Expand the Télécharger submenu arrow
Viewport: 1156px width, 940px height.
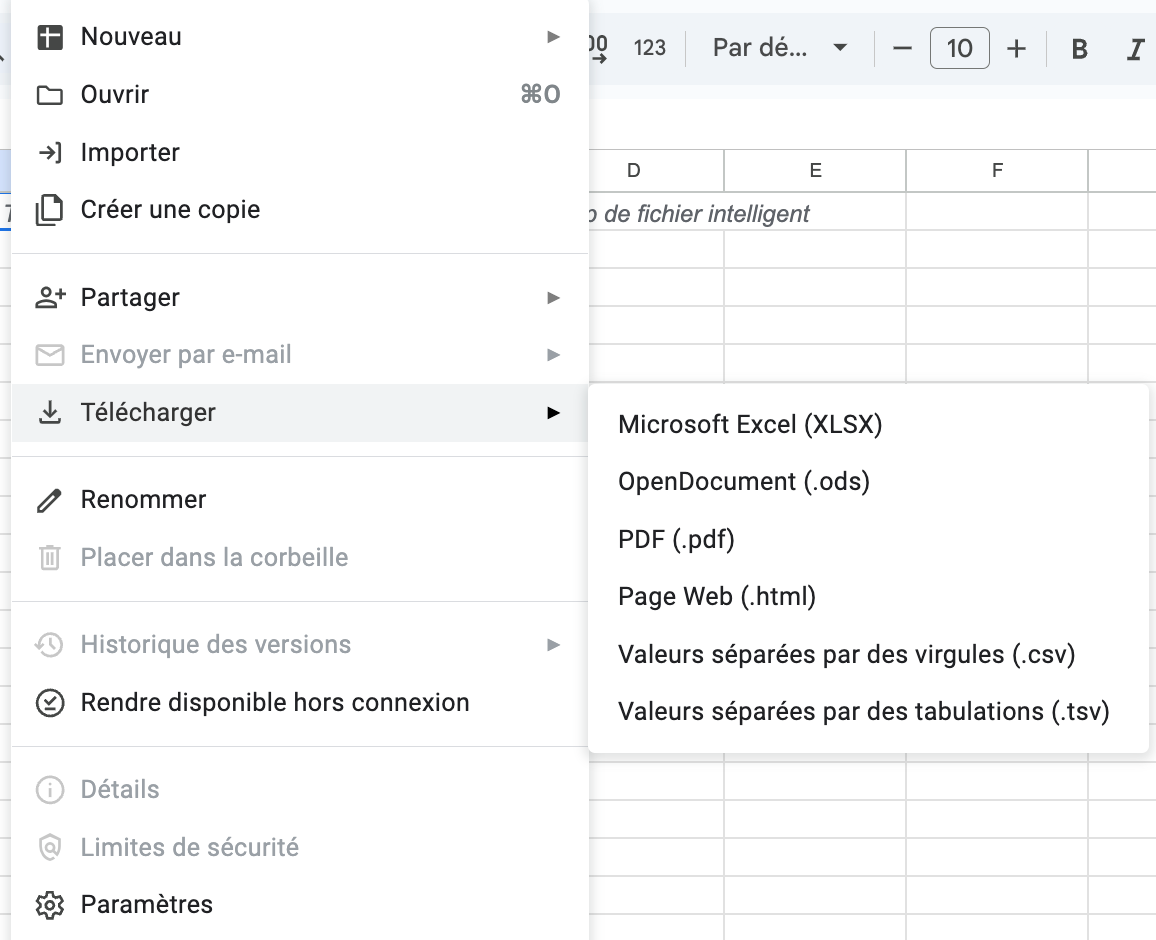pos(553,412)
